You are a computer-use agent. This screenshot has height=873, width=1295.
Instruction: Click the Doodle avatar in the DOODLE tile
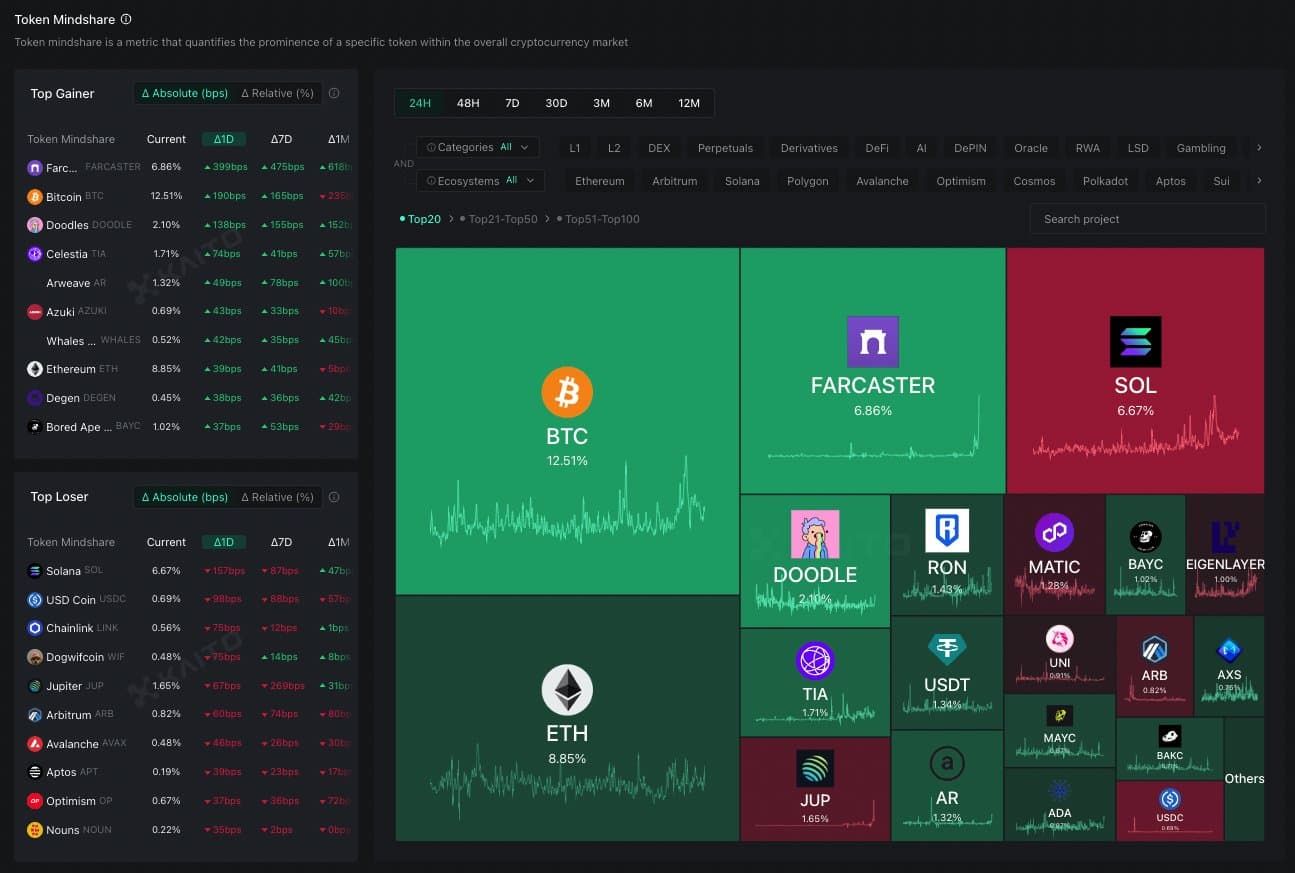(815, 534)
